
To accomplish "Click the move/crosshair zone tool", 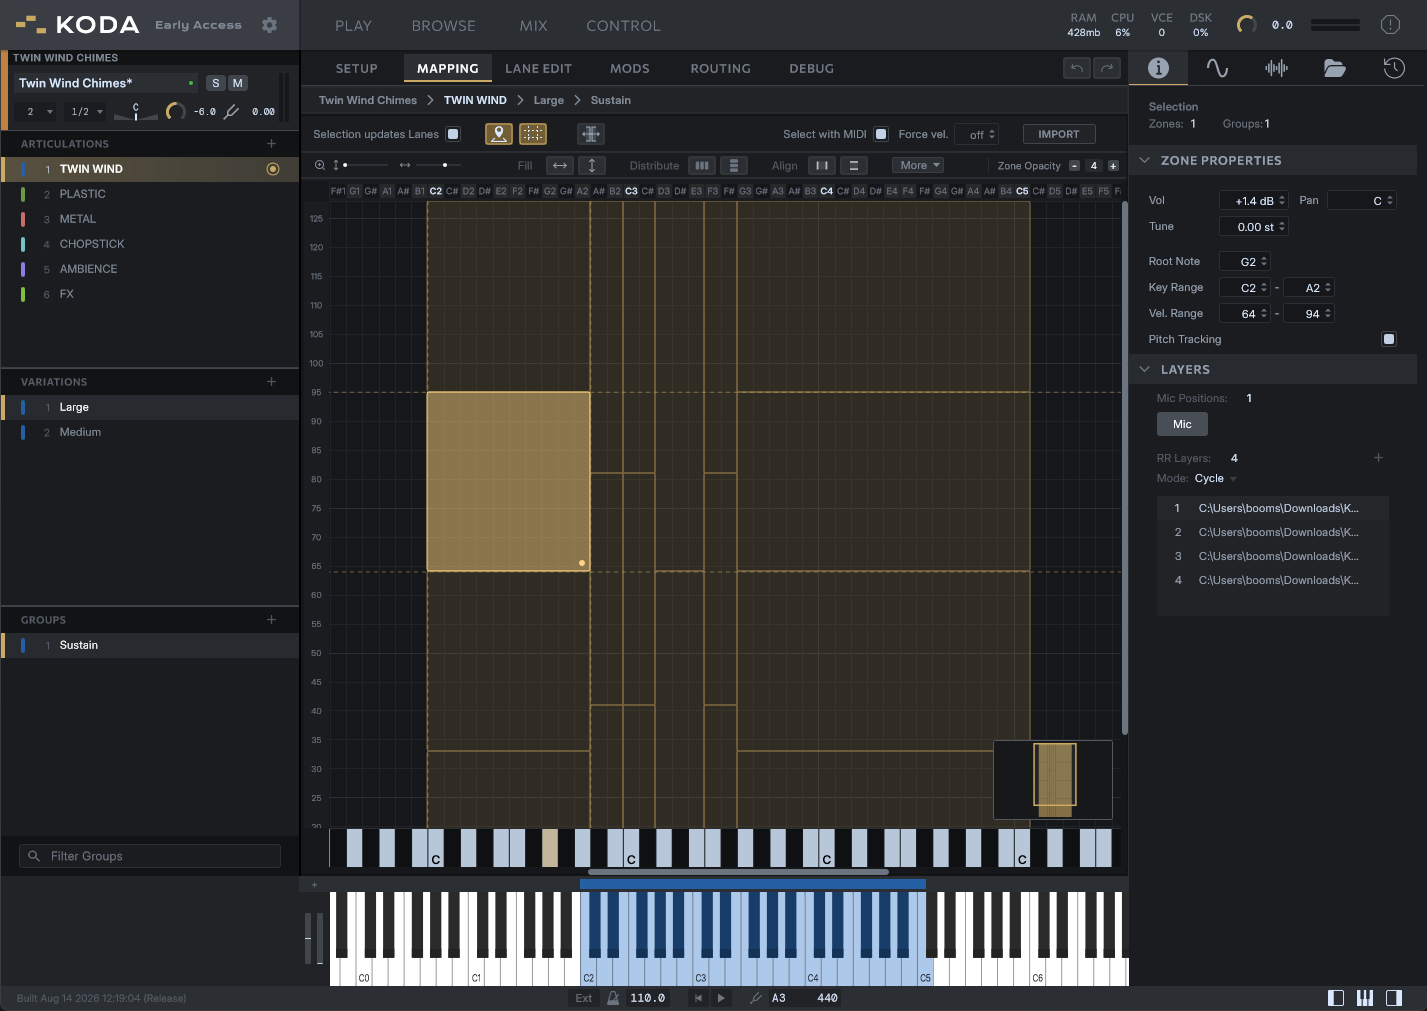I will point(591,134).
